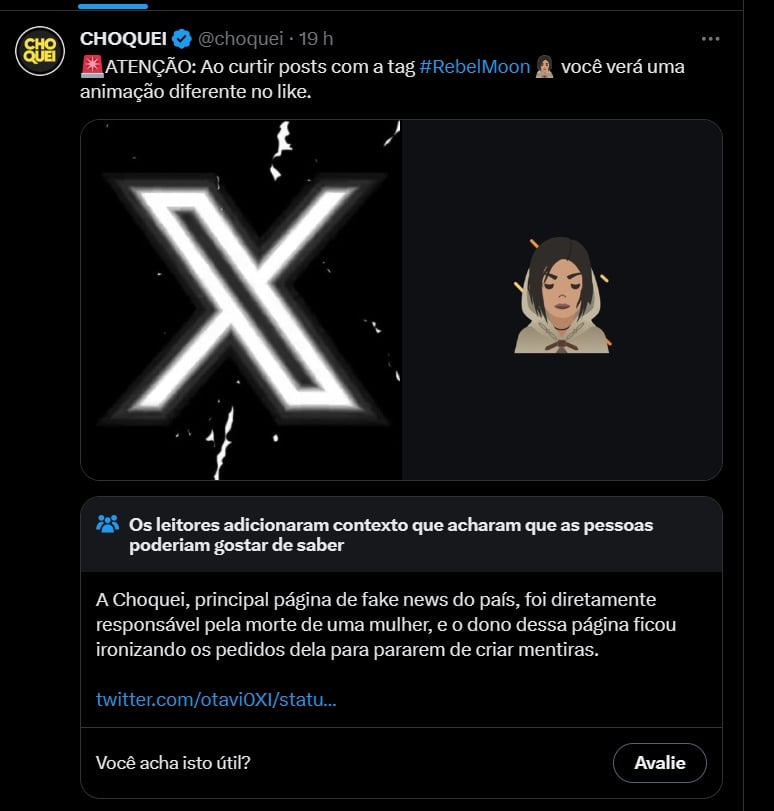This screenshot has width=774, height=811.
Task: Open the 19 h timestamp link
Action: (x=317, y=39)
